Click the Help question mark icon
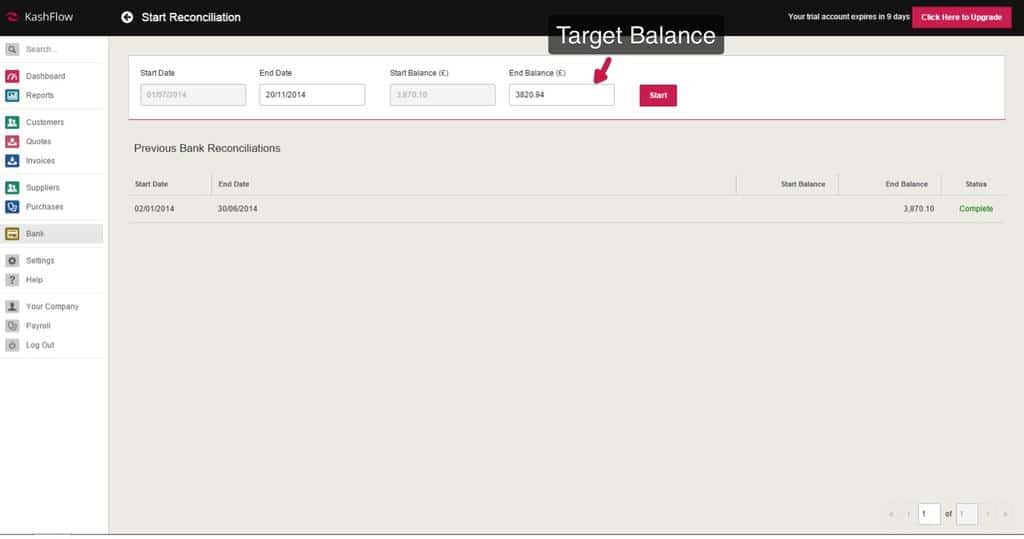This screenshot has height=539, width=1024. point(12,280)
